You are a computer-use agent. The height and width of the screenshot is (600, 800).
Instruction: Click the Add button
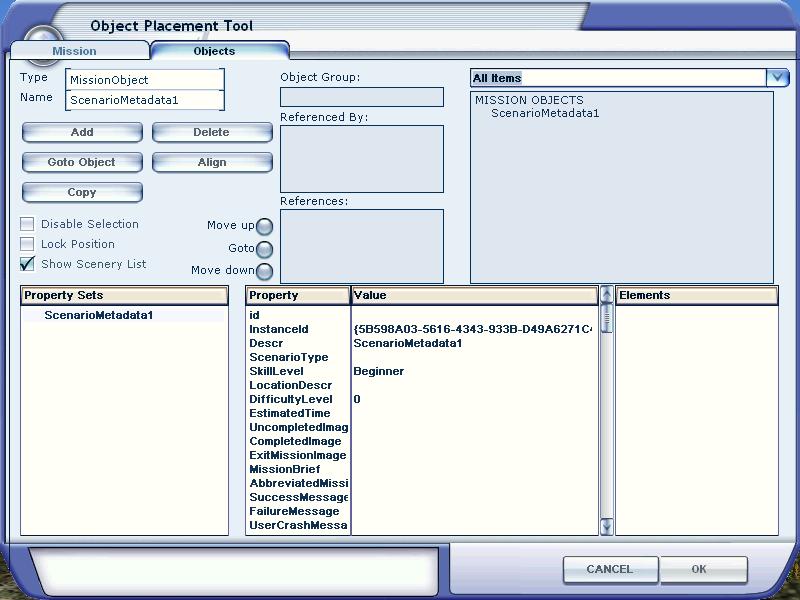coord(82,132)
